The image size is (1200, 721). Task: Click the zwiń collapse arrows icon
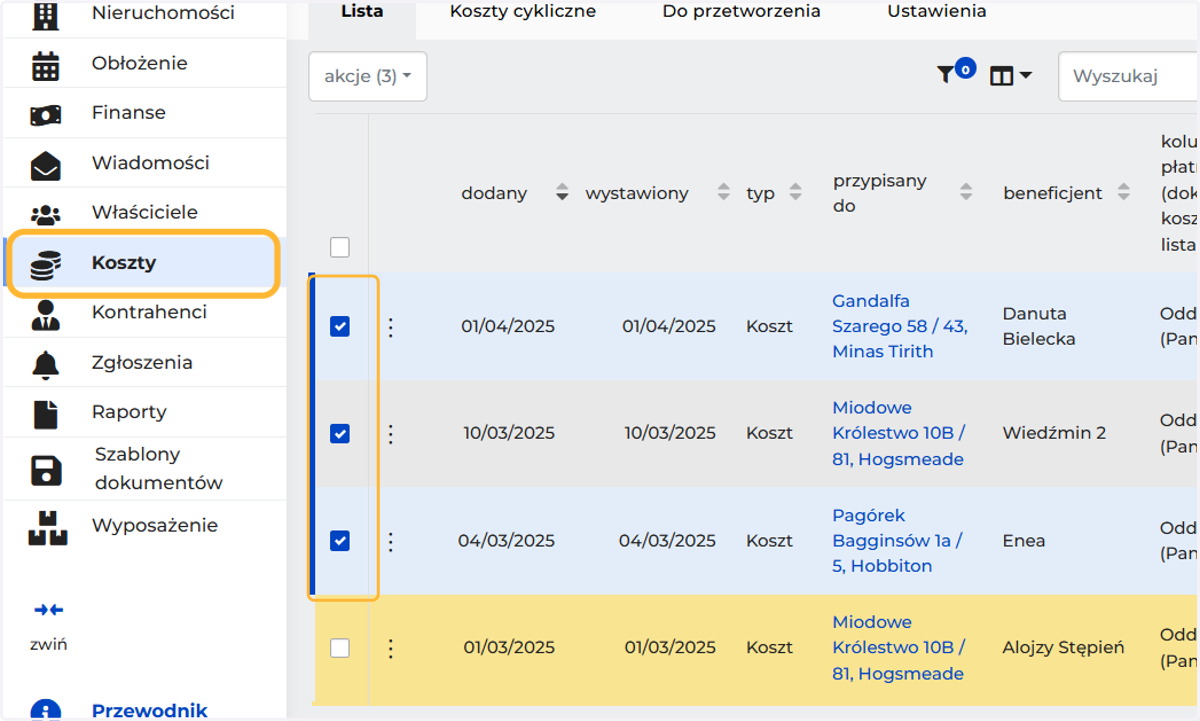[x=48, y=610]
